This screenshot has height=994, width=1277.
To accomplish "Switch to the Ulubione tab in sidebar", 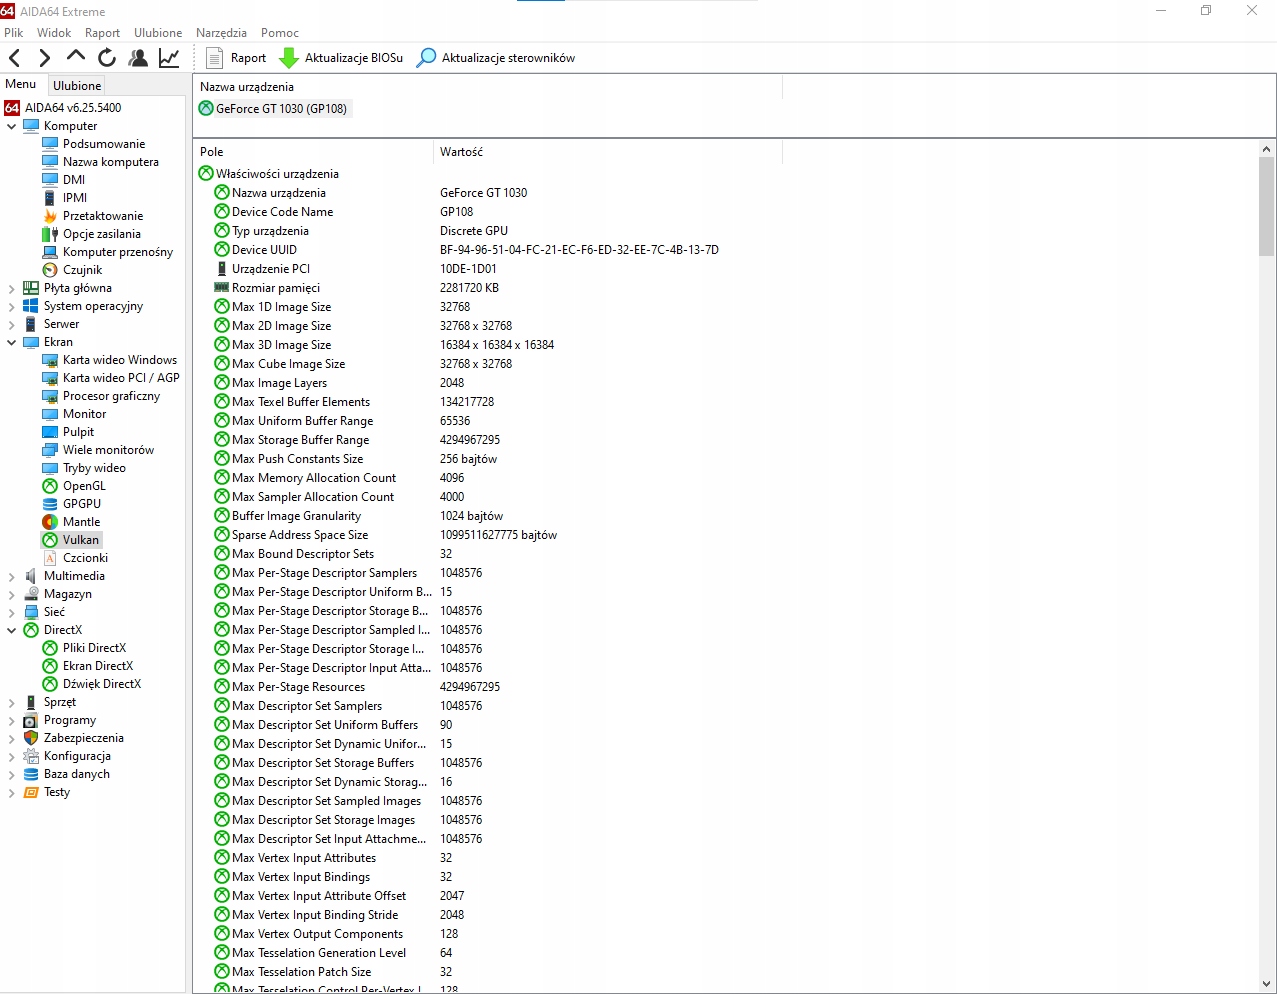I will pos(77,85).
